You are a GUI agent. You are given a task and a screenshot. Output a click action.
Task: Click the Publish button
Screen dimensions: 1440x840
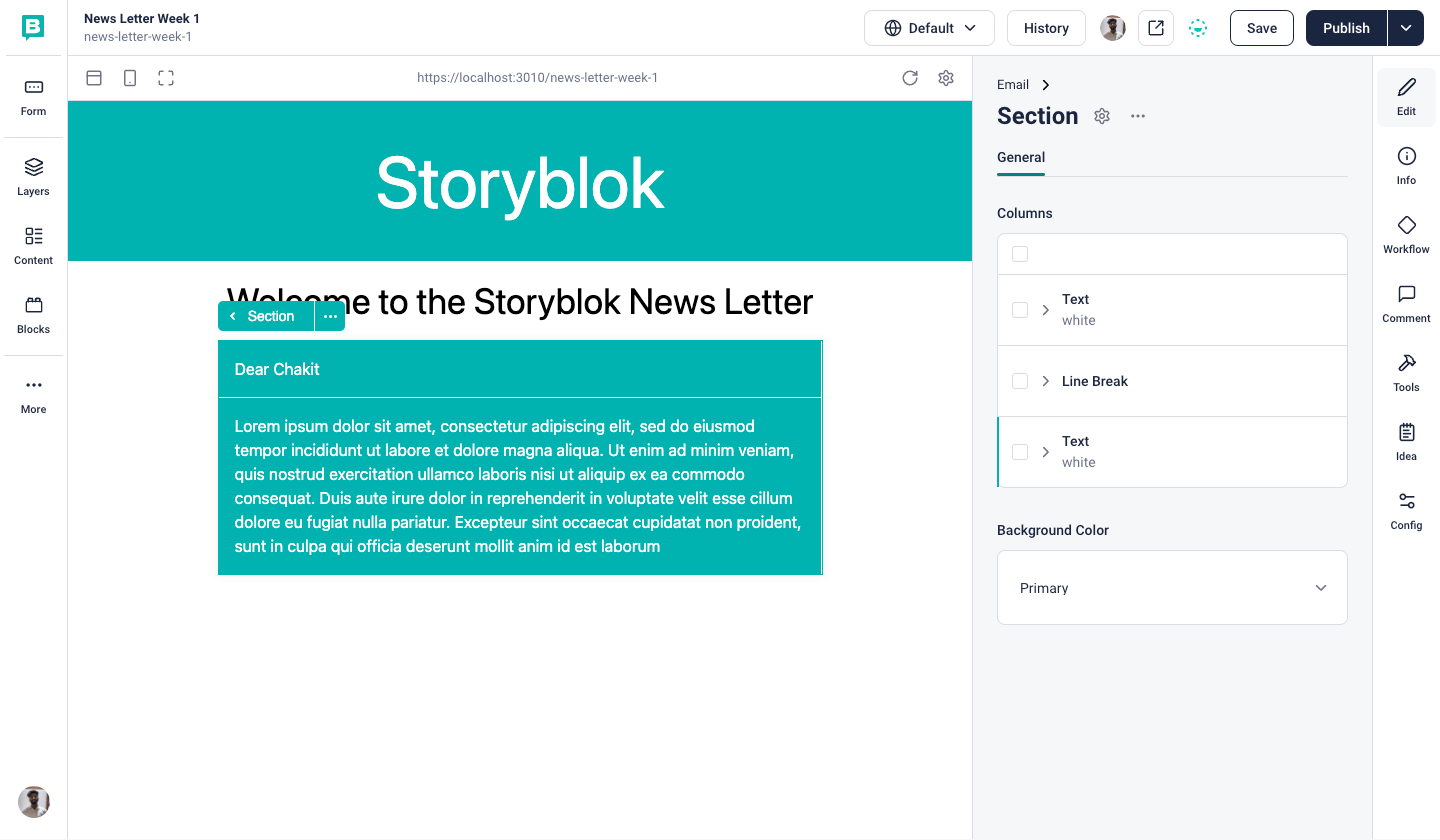[1346, 28]
